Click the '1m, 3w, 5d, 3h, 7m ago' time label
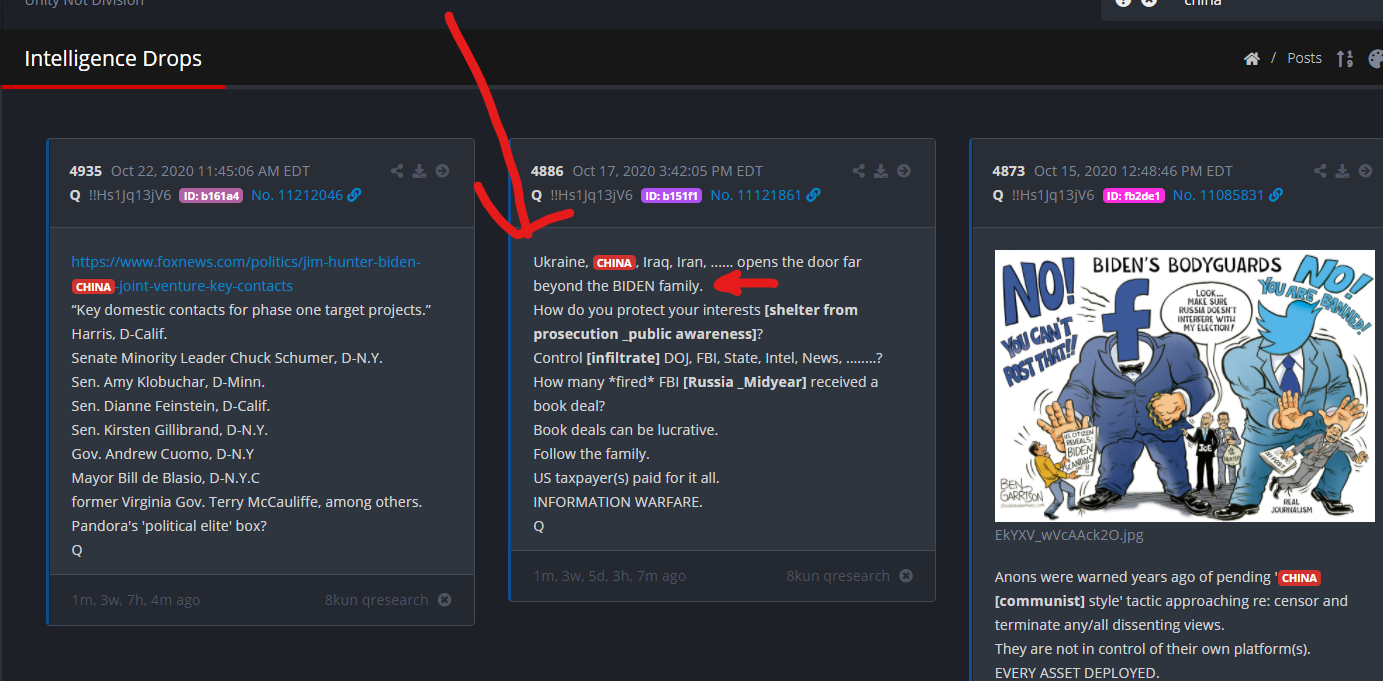This screenshot has width=1383, height=681. coord(610,576)
